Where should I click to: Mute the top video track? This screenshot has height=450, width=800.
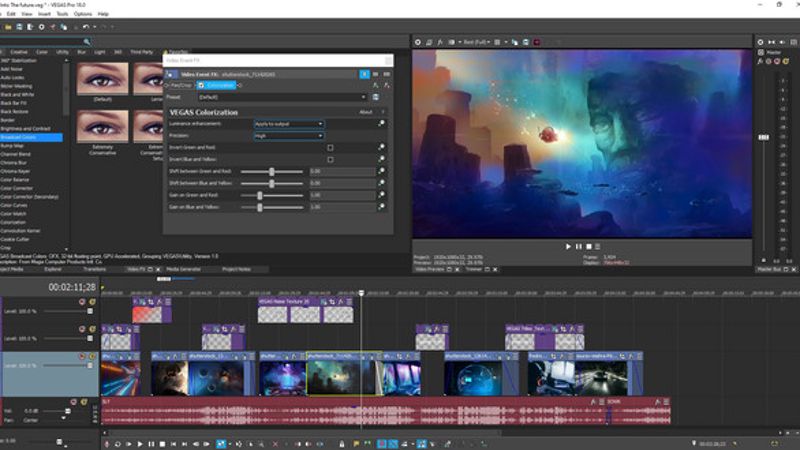pos(82,302)
